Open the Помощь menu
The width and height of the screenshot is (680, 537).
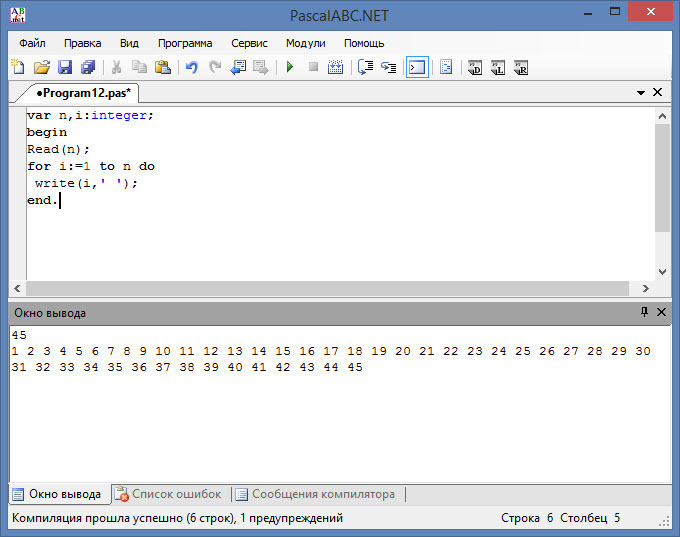click(364, 43)
